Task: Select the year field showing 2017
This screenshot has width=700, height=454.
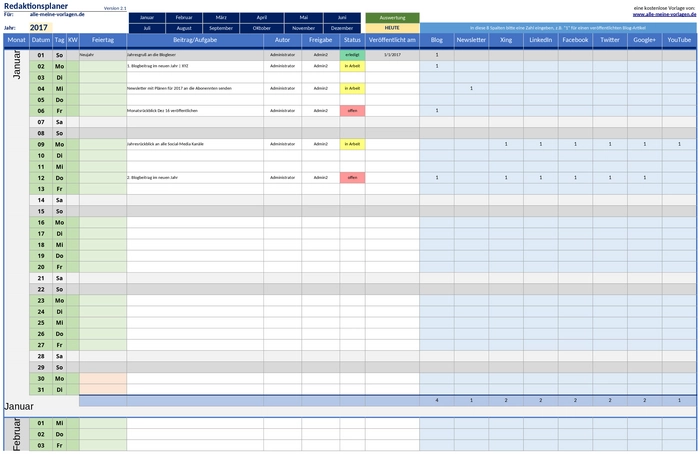Action: pyautogui.click(x=41, y=28)
